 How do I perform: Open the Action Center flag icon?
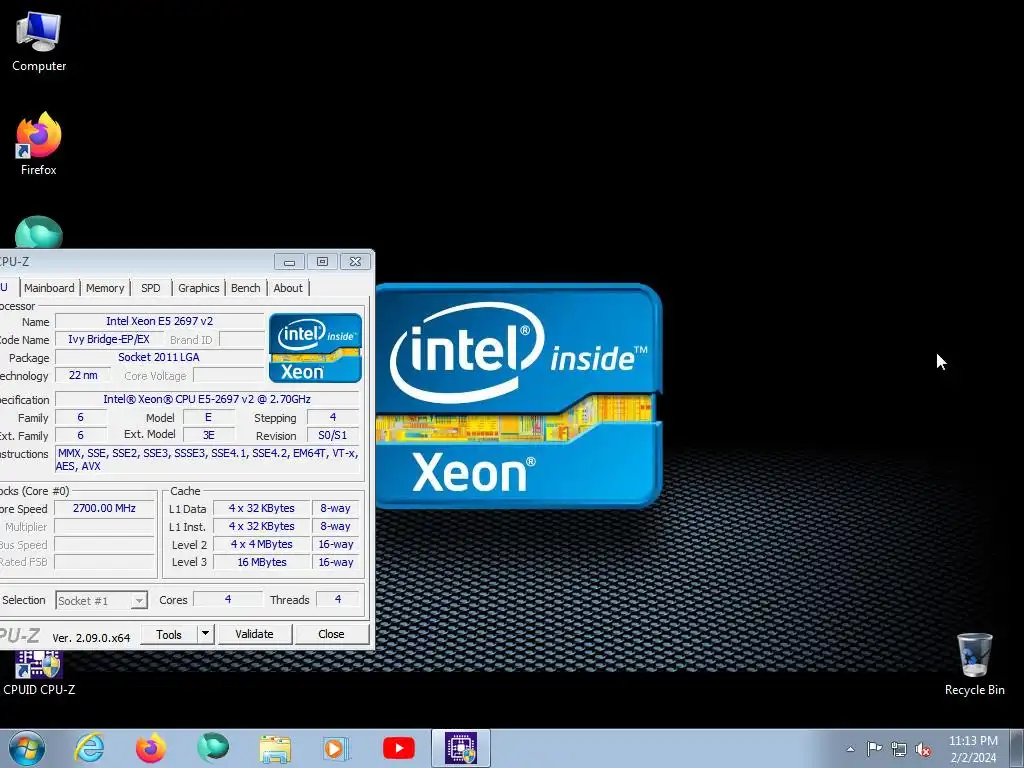[x=874, y=748]
